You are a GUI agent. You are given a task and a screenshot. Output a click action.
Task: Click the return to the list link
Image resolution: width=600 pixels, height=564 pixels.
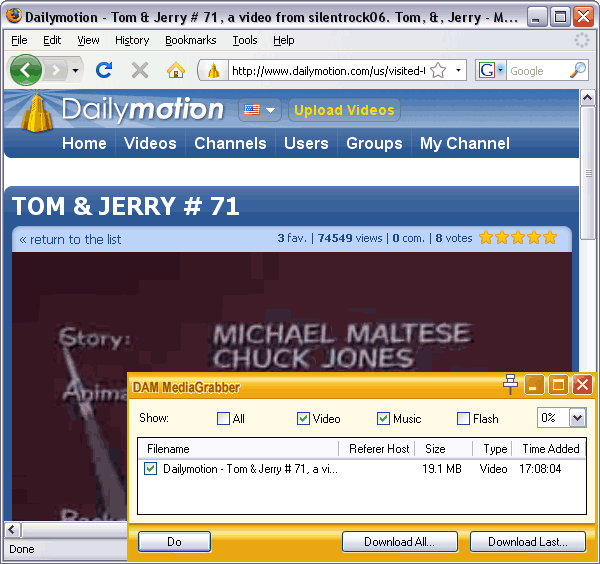coord(70,240)
